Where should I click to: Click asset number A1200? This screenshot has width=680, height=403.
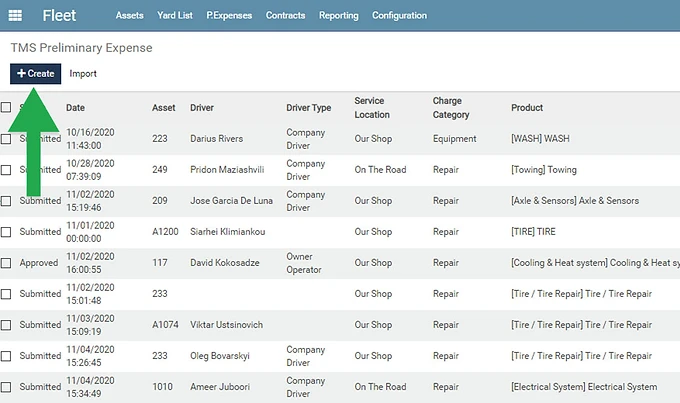165,232
